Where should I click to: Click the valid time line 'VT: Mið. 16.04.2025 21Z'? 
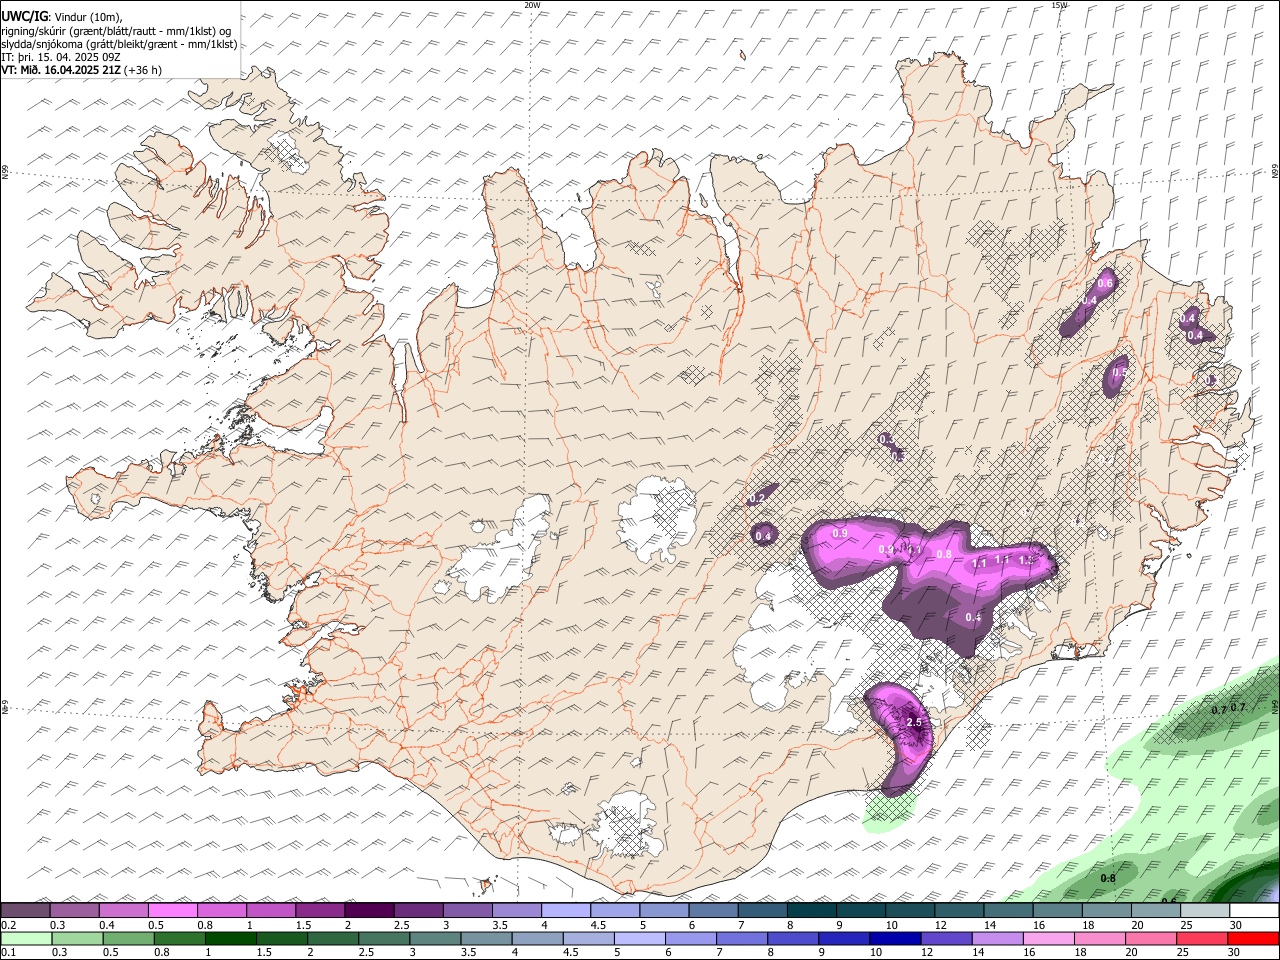(62, 70)
